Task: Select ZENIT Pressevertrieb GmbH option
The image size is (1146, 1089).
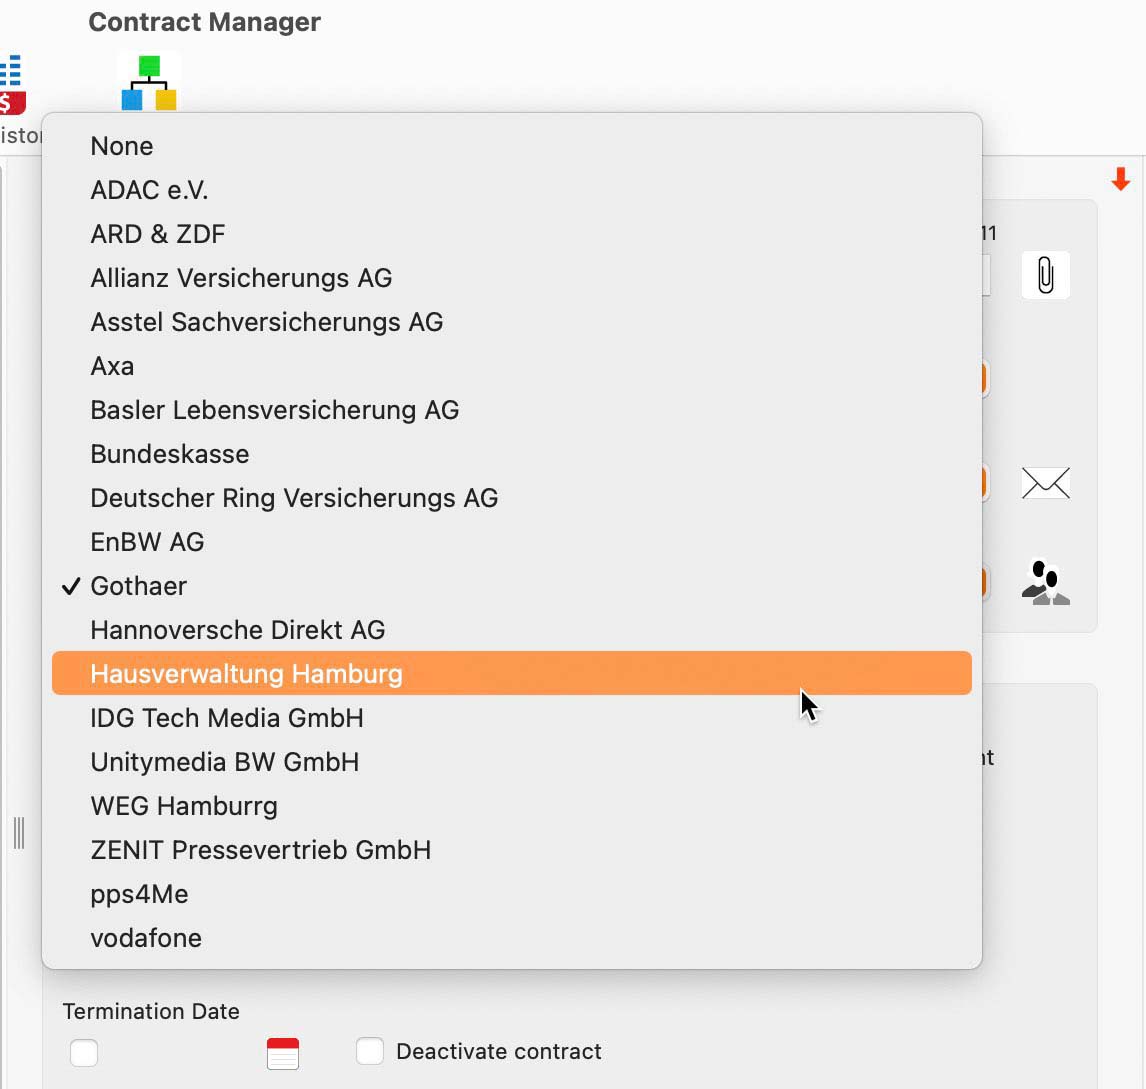Action: (x=512, y=850)
